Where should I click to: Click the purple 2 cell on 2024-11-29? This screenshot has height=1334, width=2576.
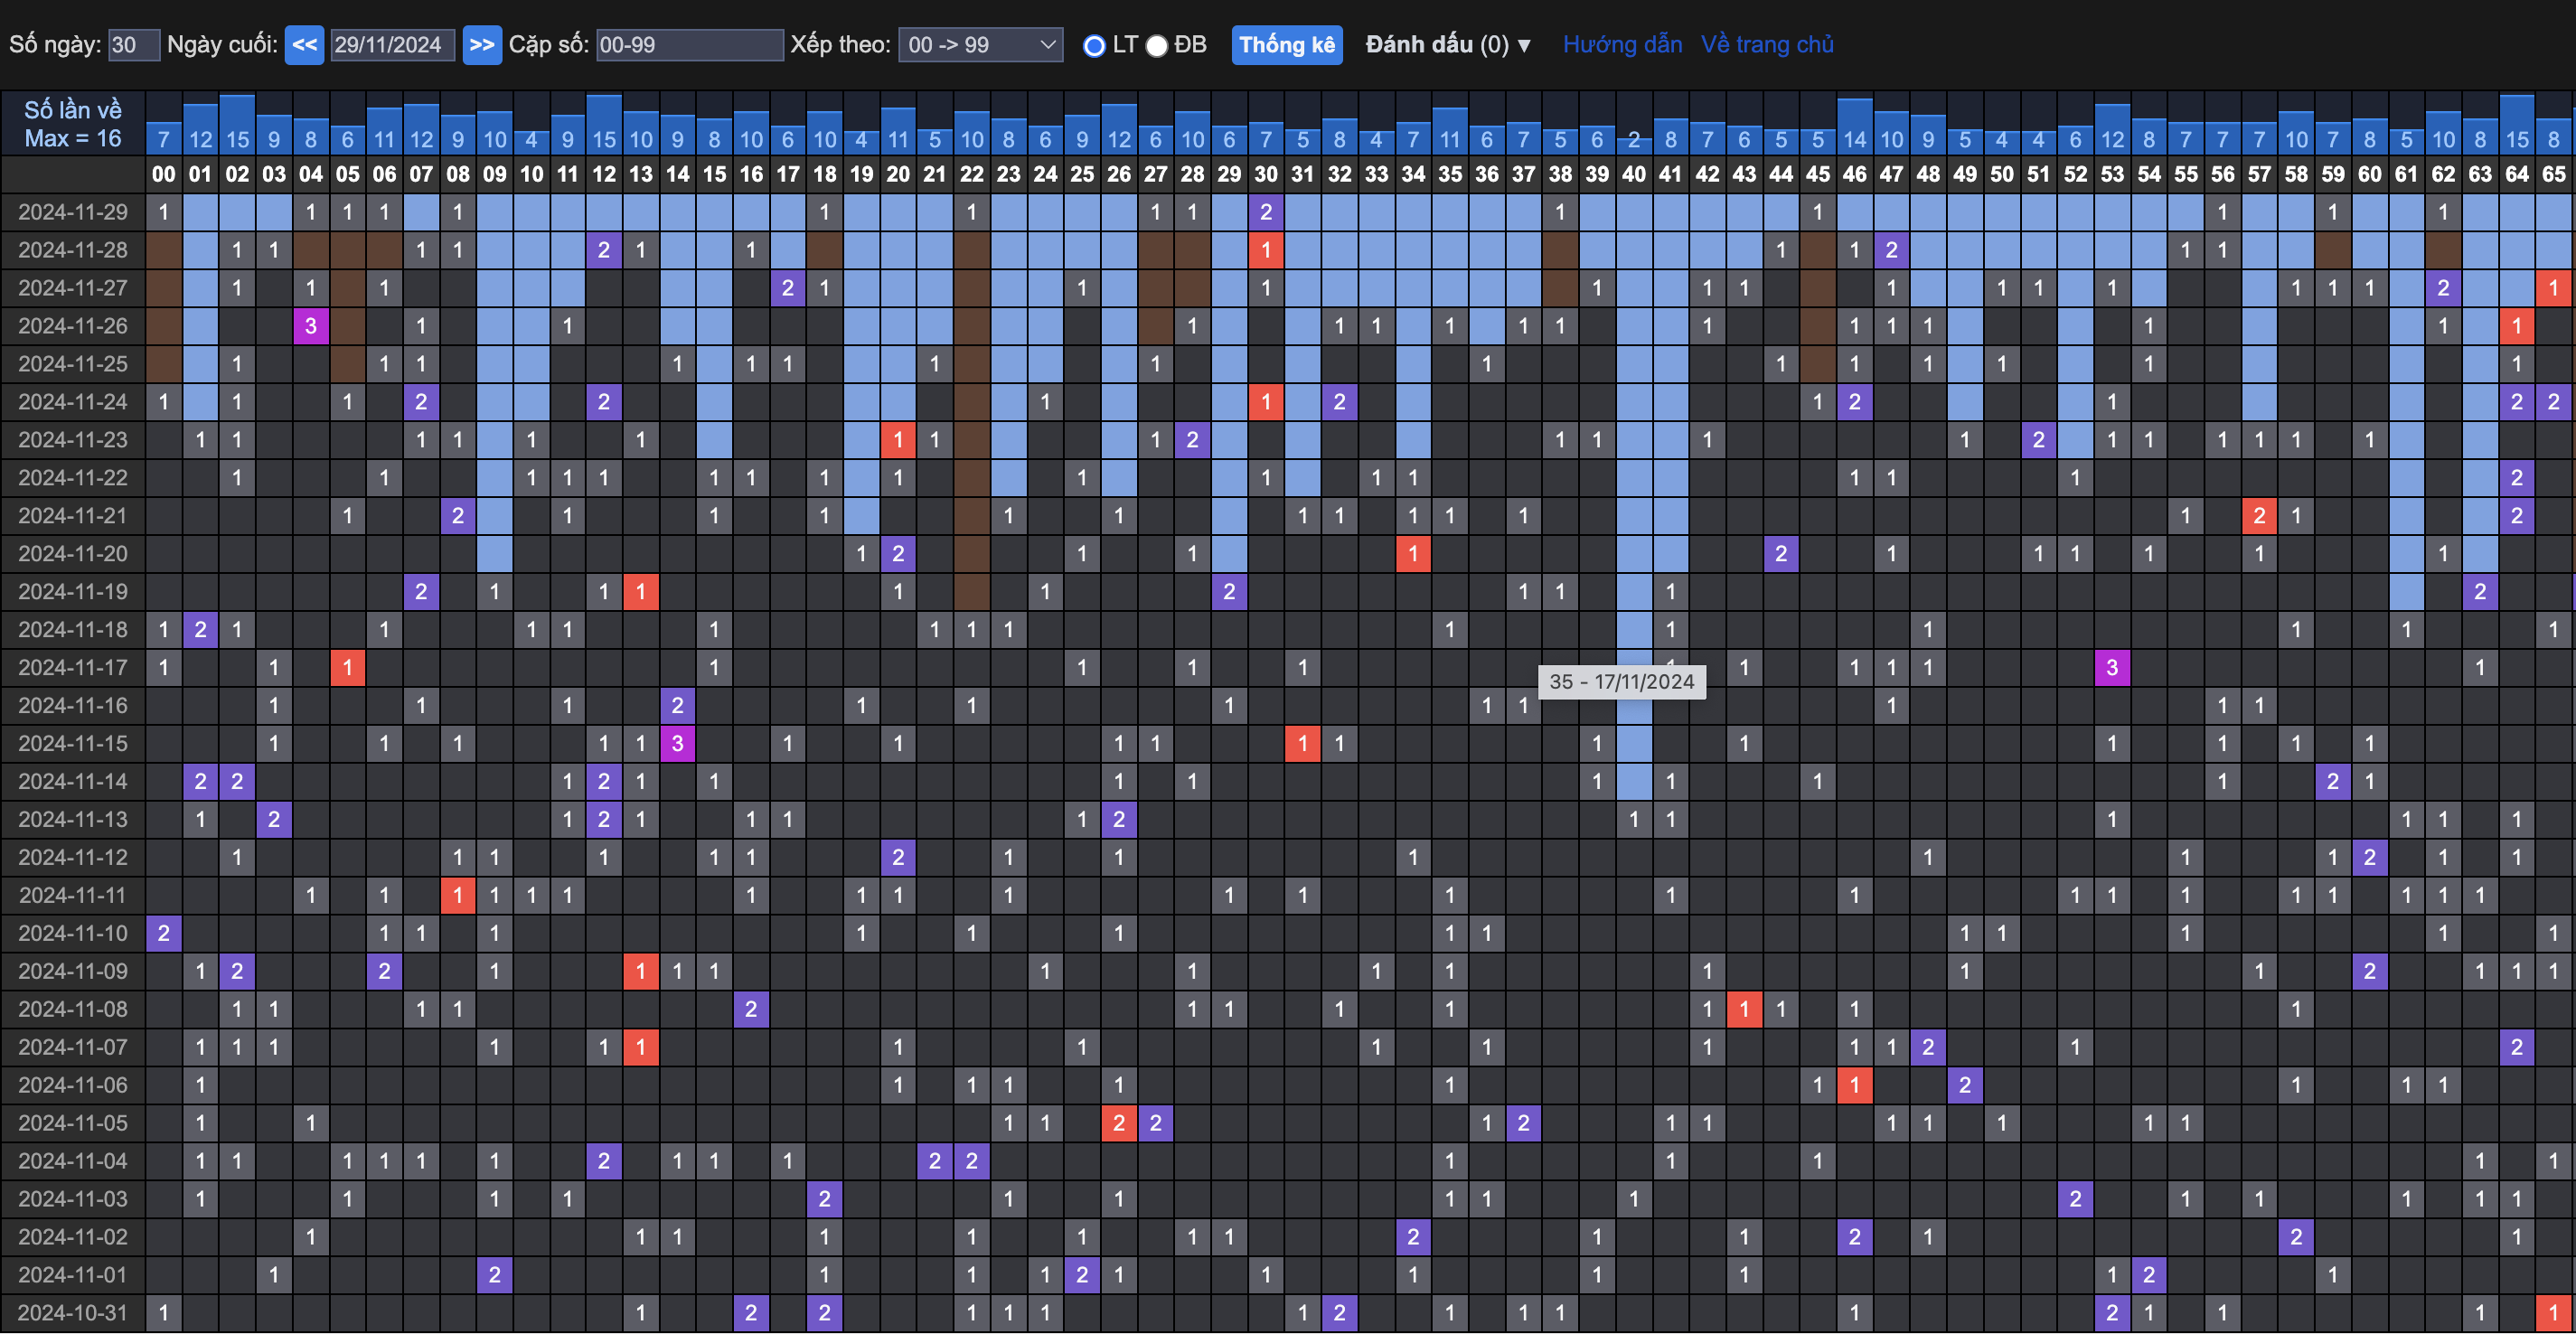coord(1266,212)
